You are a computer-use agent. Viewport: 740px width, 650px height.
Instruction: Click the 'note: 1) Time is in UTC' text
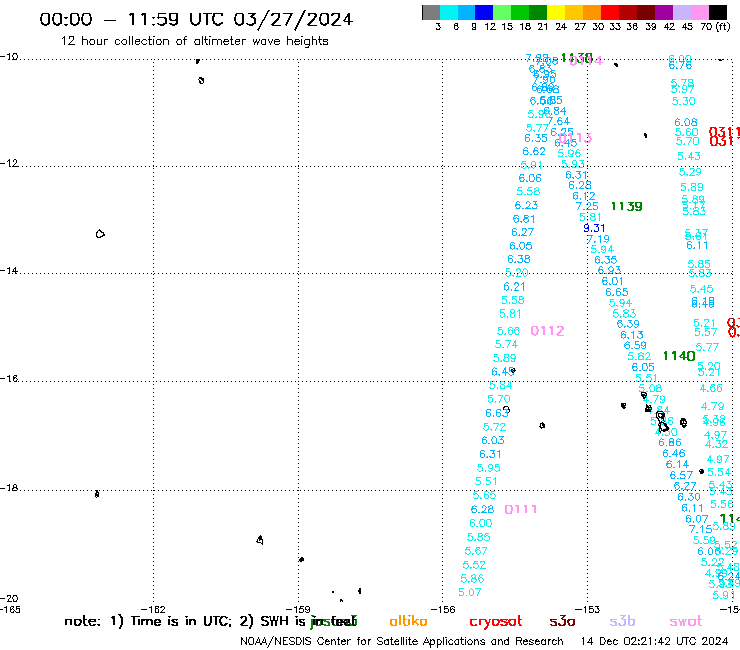[148, 621]
